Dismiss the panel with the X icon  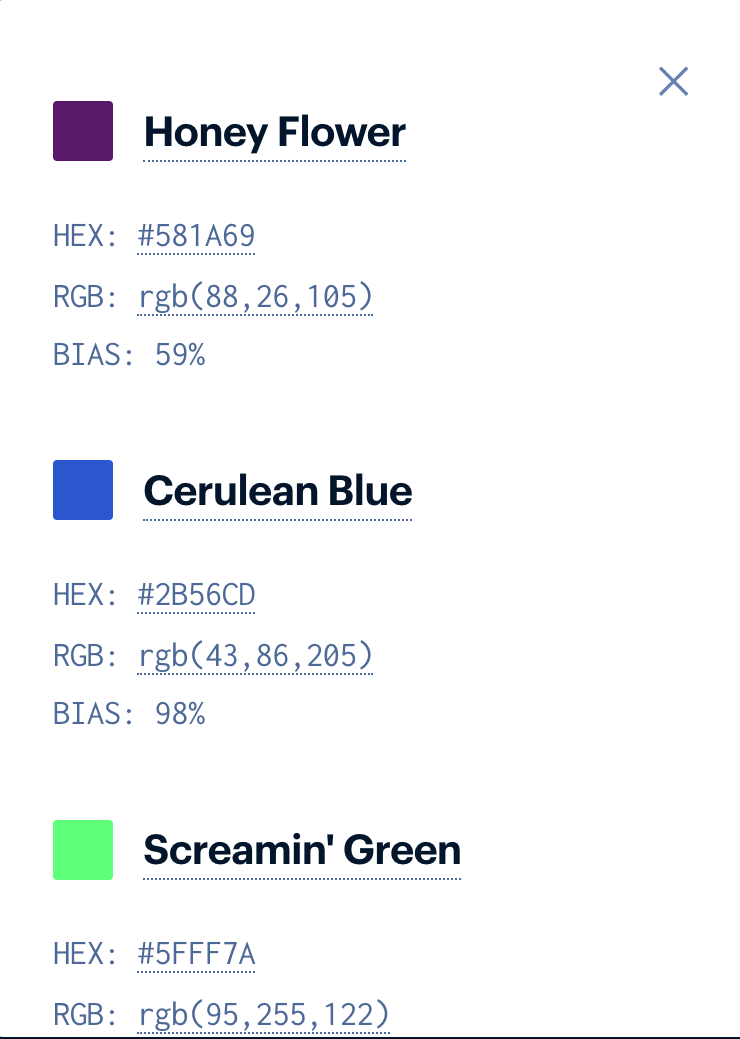click(673, 82)
